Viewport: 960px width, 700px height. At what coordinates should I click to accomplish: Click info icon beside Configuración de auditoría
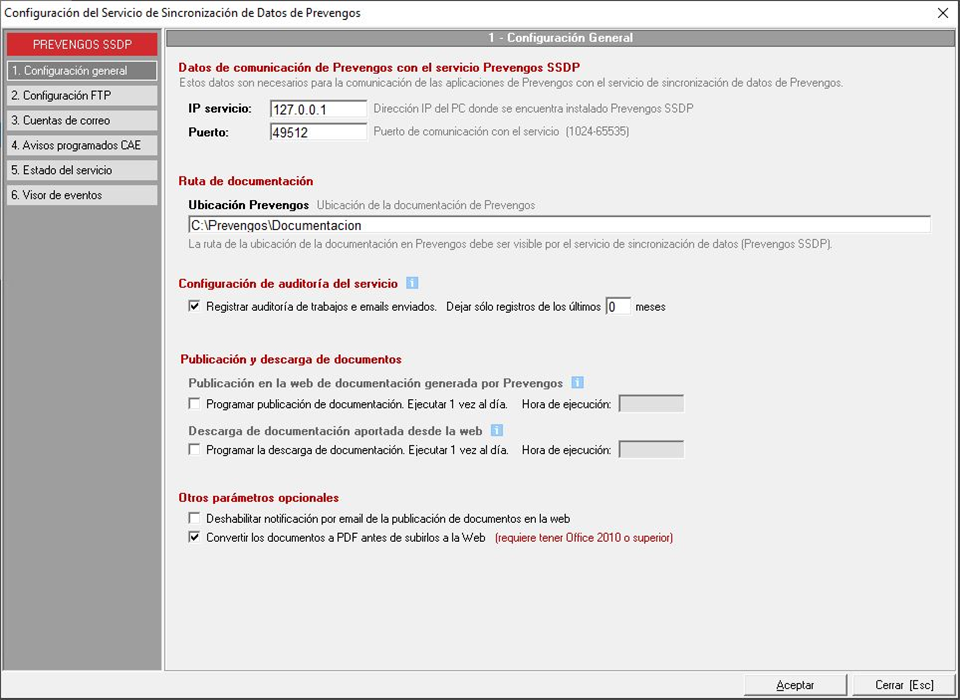(412, 283)
